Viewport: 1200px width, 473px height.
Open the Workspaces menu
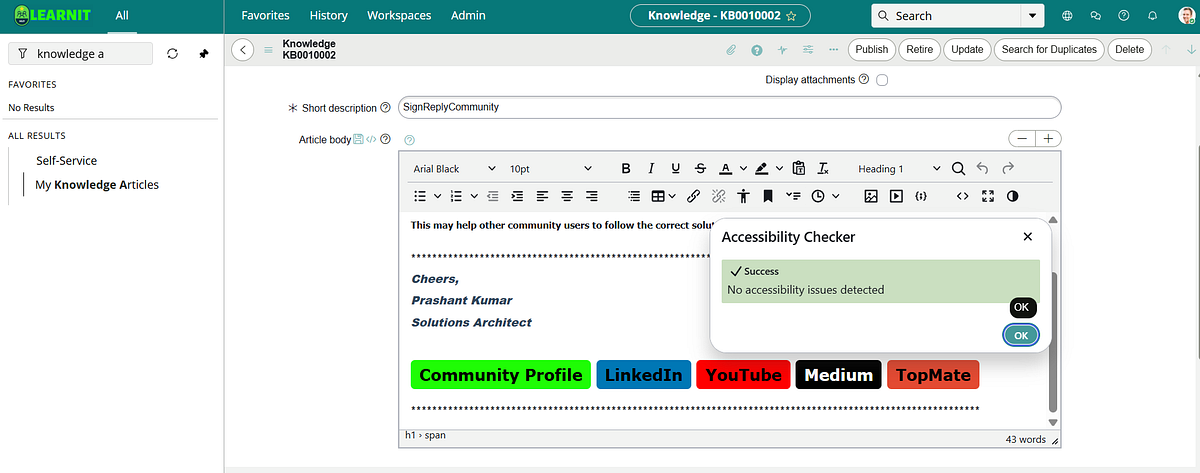[399, 16]
